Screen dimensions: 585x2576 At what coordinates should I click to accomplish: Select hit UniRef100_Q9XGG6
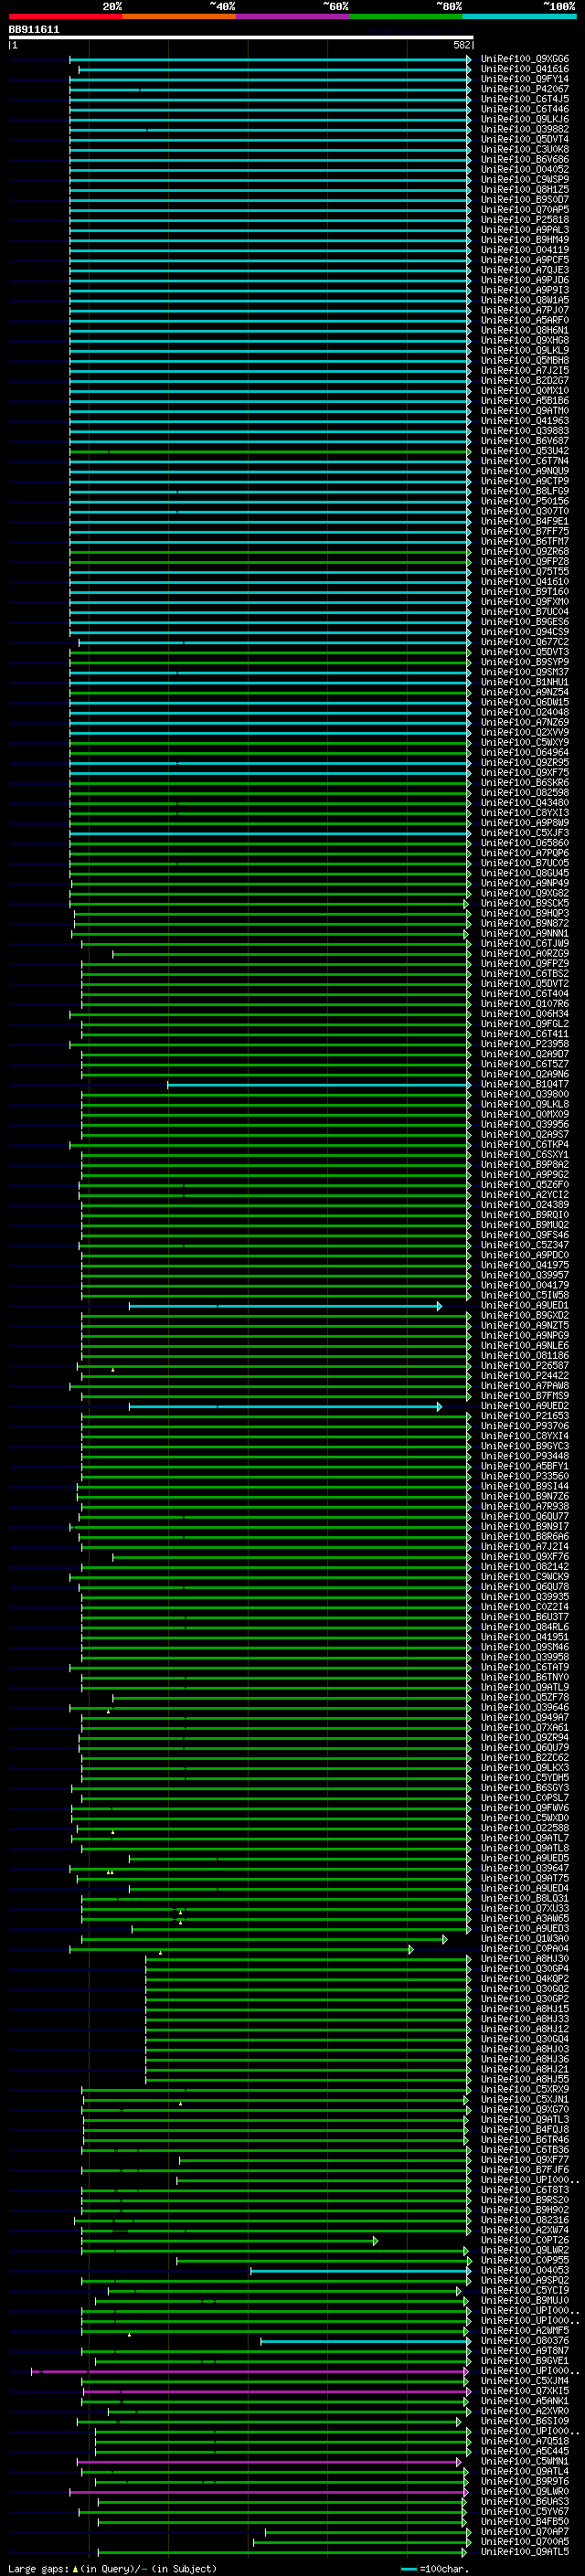(524, 59)
